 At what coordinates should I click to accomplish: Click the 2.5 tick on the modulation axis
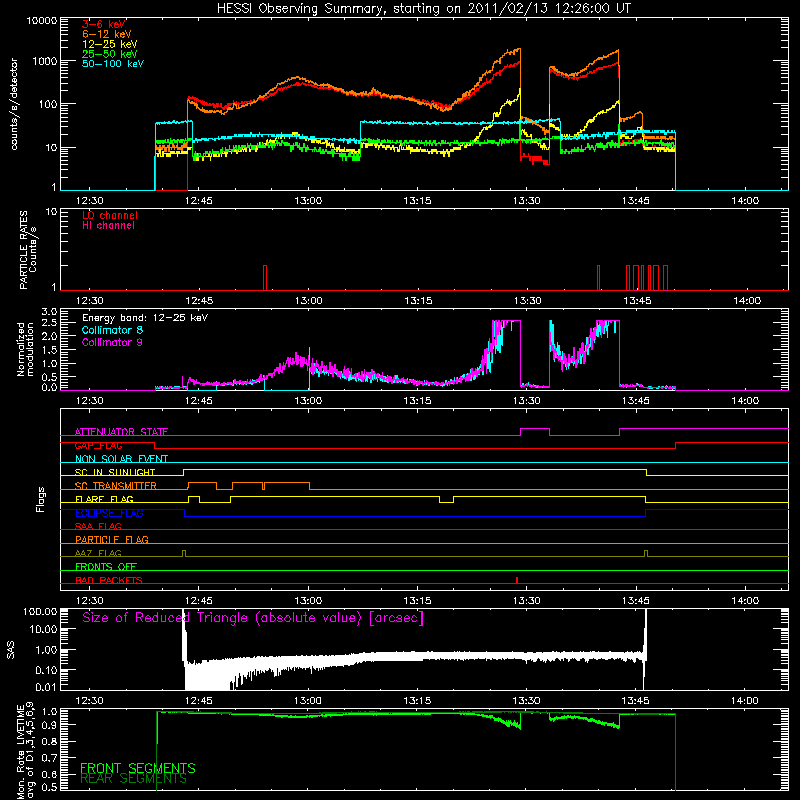click(x=49, y=323)
